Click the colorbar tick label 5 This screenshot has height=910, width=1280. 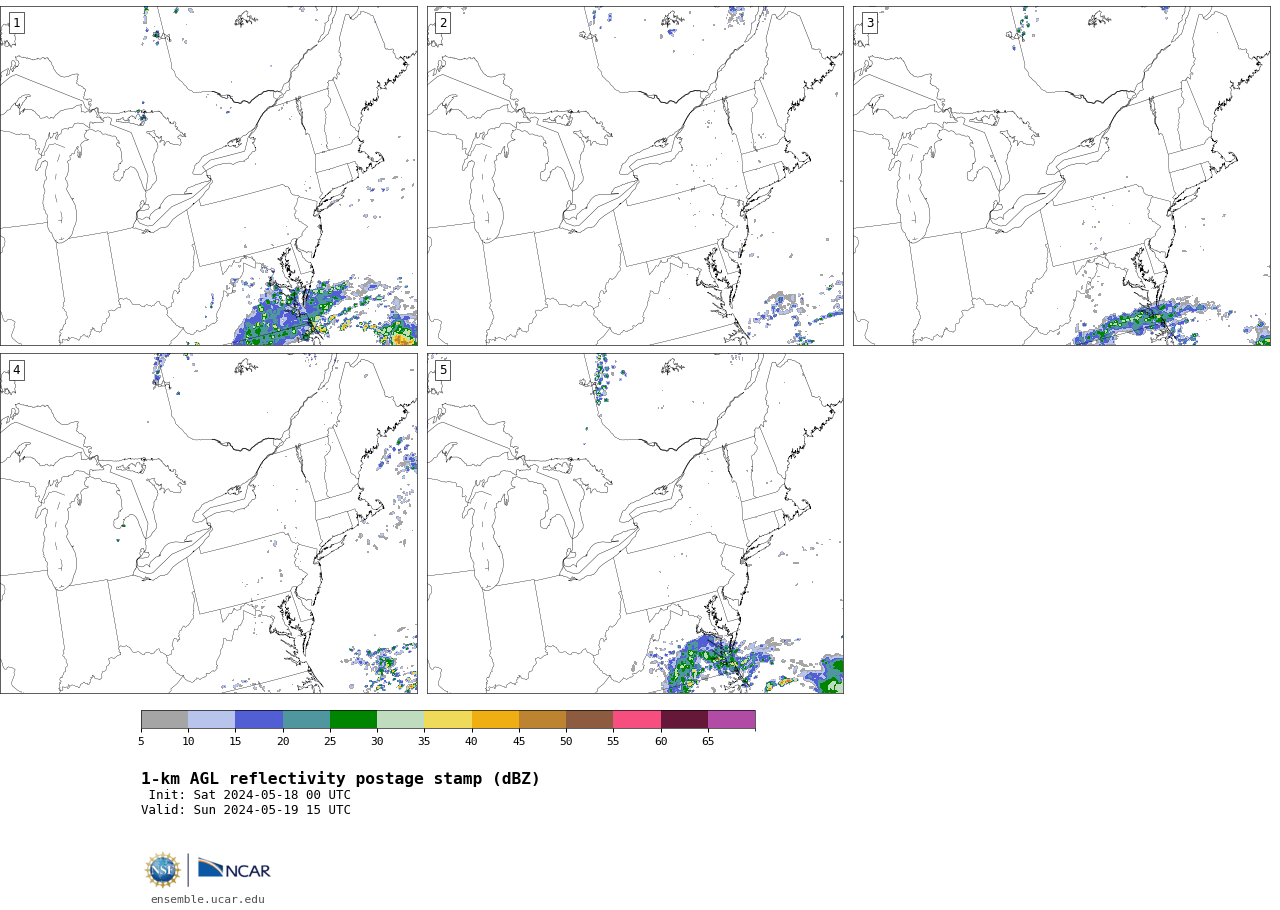141,741
